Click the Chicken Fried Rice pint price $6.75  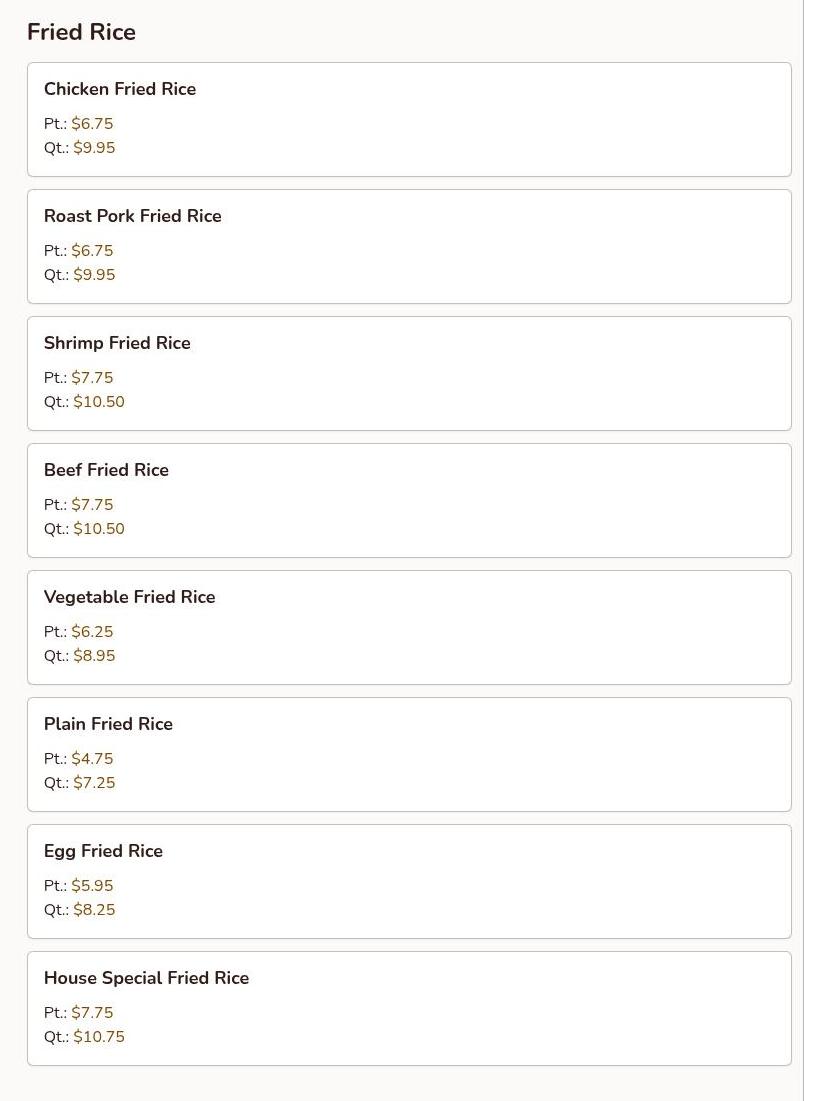[92, 124]
